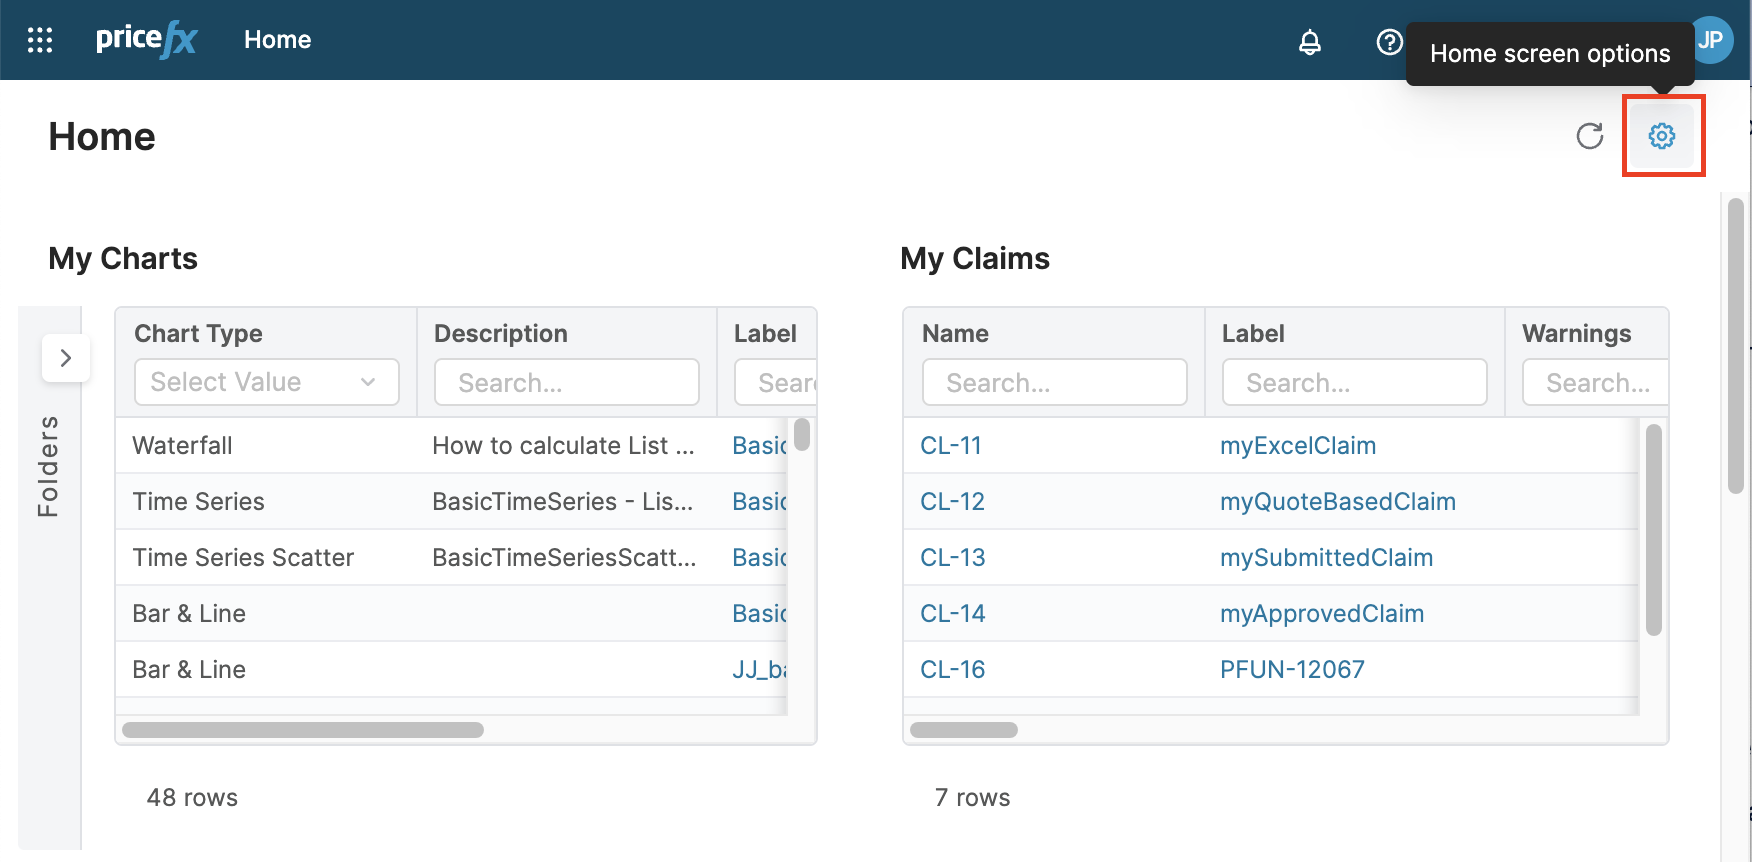
Task: Open the notifications bell
Action: 1309,42
